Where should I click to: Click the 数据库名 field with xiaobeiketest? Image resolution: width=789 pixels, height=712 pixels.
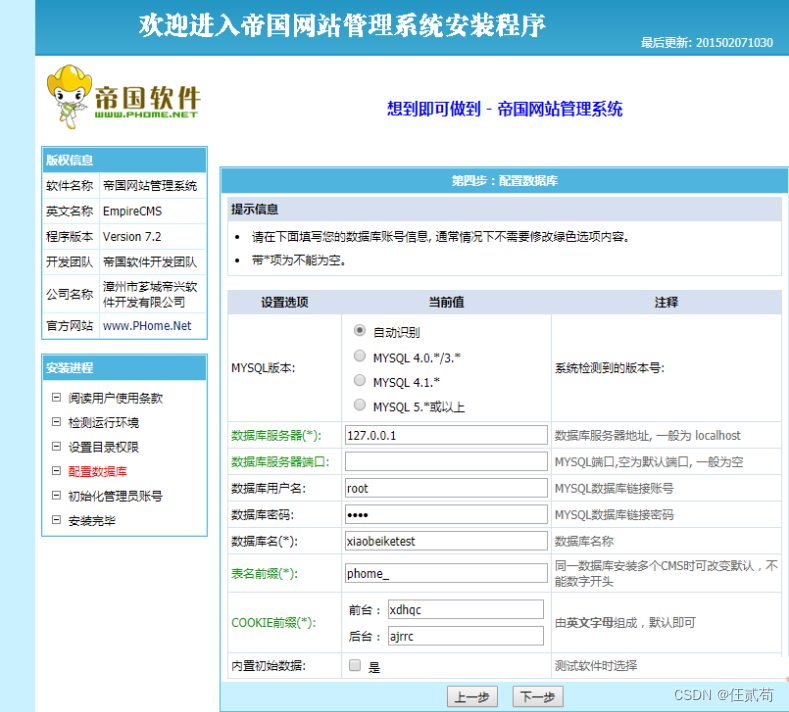click(x=446, y=541)
